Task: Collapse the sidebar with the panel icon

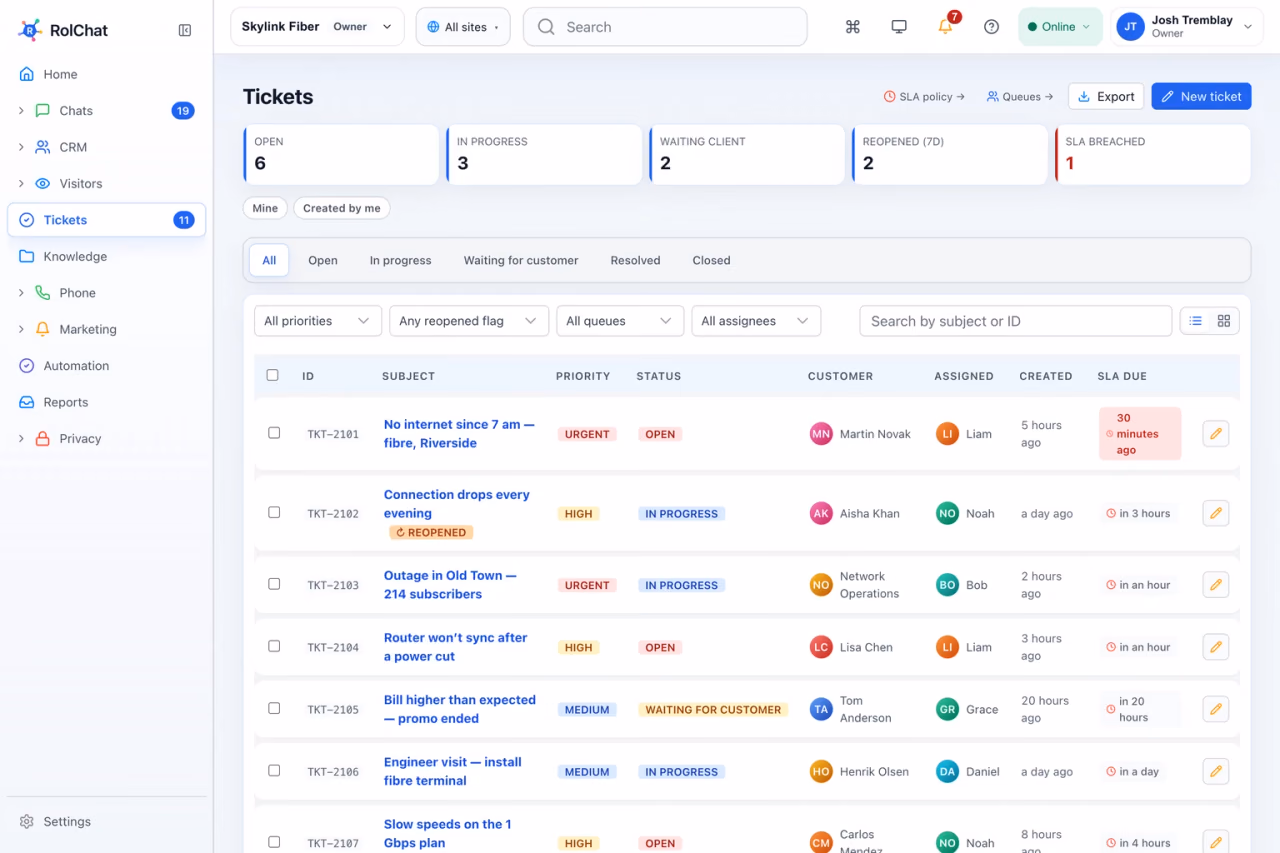Action: [x=185, y=30]
